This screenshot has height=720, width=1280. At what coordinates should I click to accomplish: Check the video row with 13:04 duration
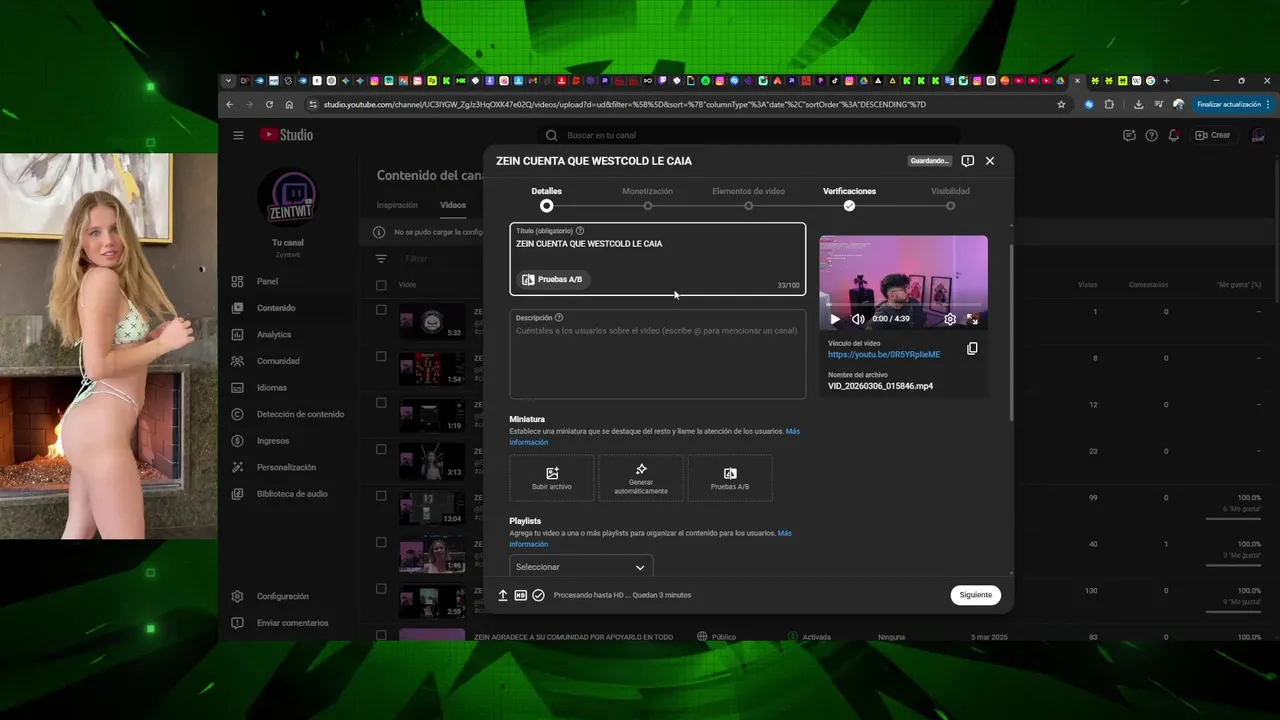click(x=381, y=496)
